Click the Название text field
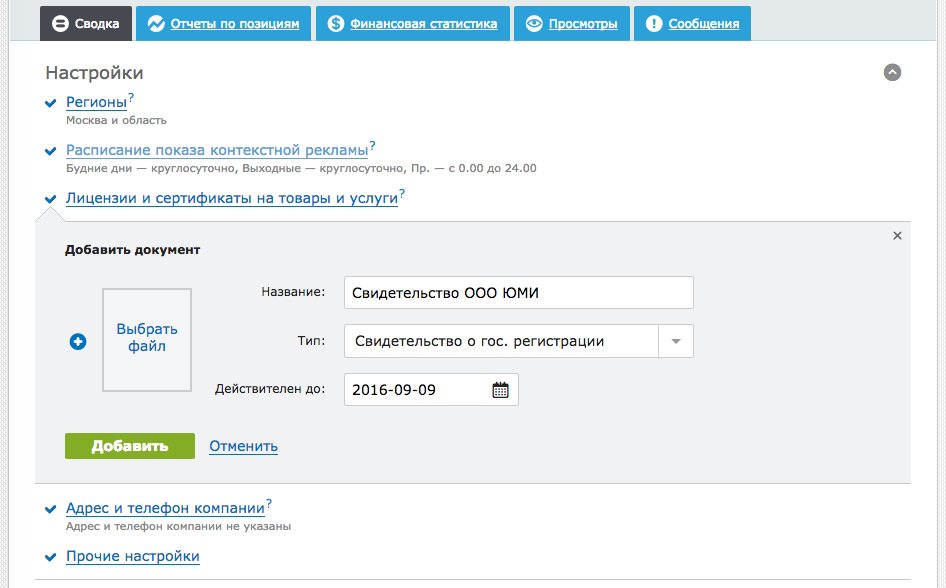946x588 pixels. (518, 293)
